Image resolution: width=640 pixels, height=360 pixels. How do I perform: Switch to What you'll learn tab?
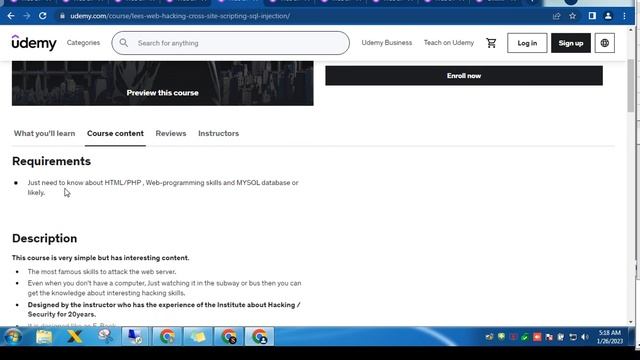pyautogui.click(x=44, y=133)
